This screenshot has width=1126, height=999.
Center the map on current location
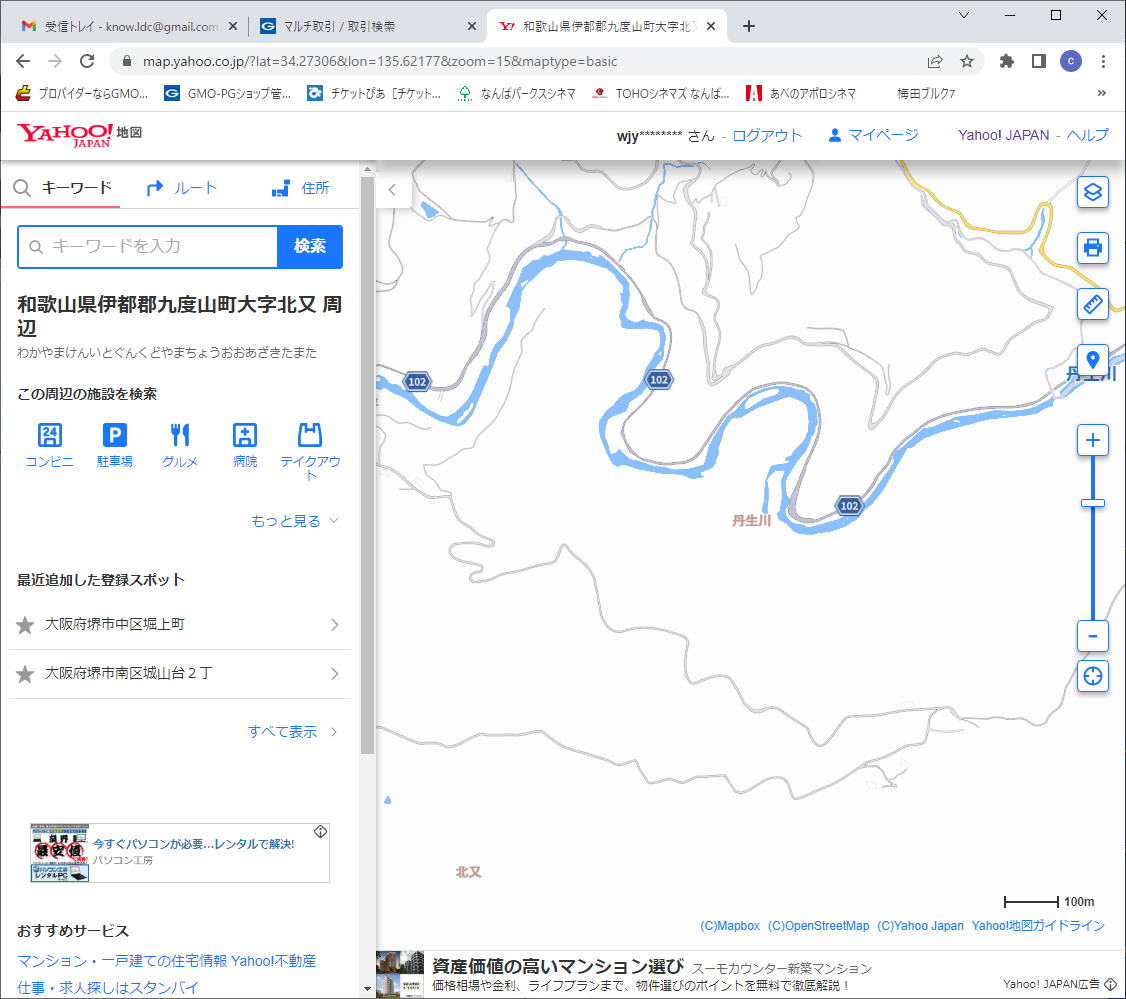tap(1093, 676)
